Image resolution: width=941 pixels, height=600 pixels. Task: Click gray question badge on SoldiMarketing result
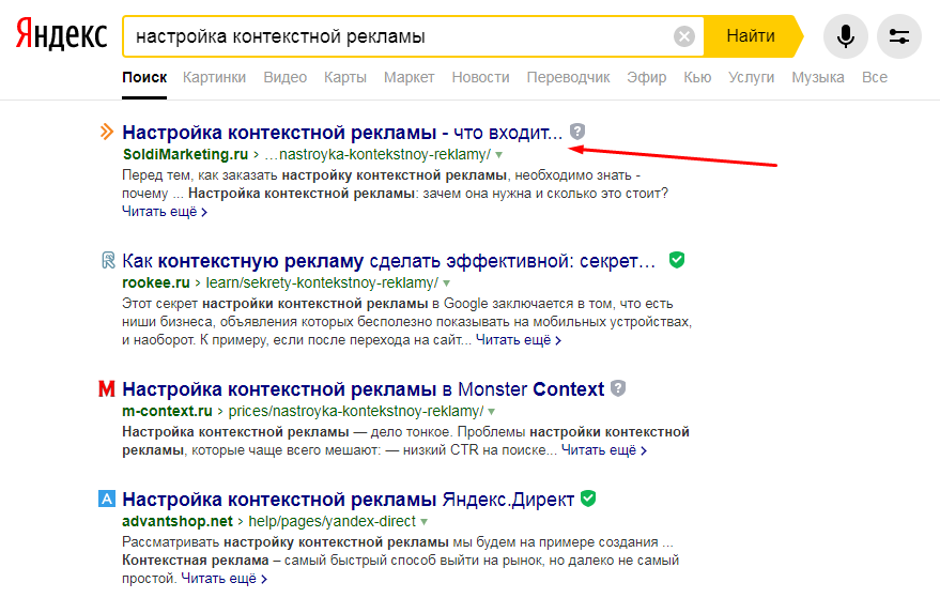coord(577,131)
